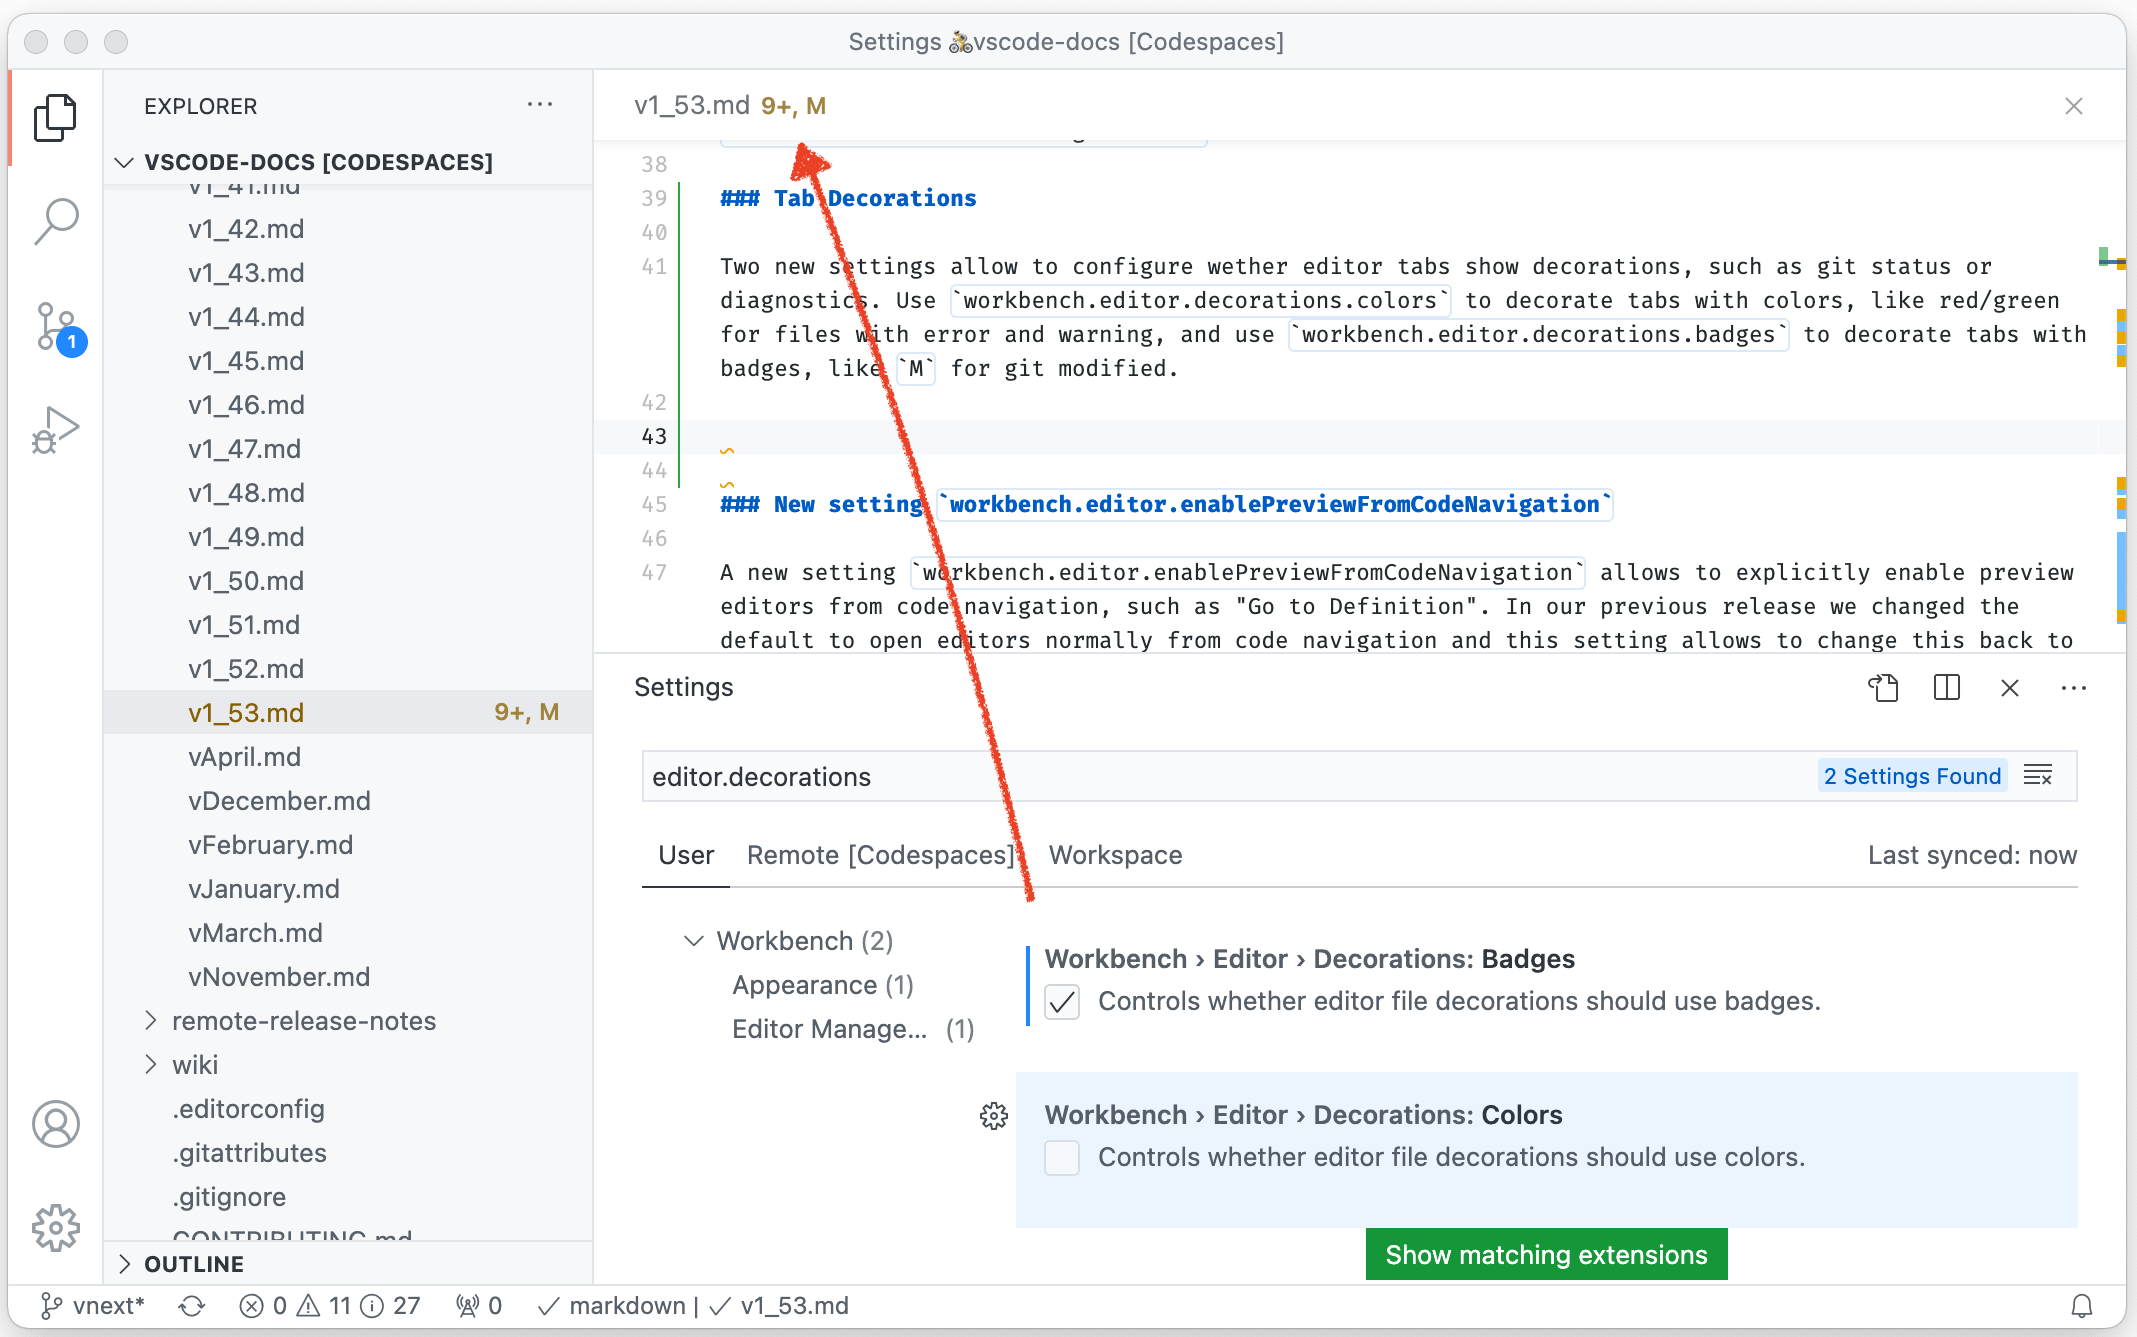Expand the Editor Manage section under Workbench
Image resolution: width=2137 pixels, height=1337 pixels.
831,1029
